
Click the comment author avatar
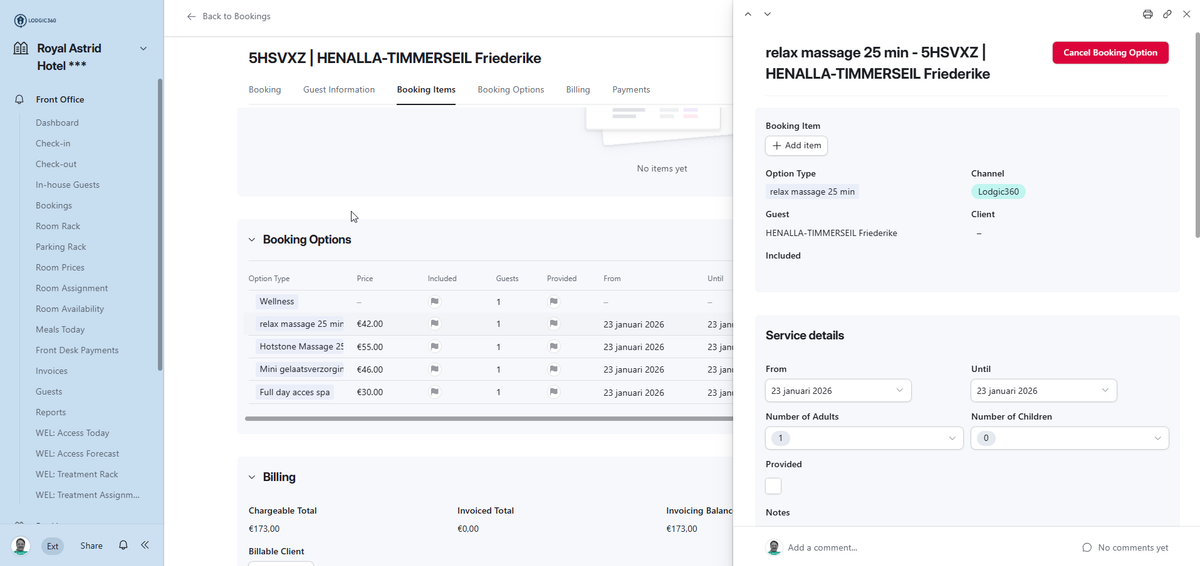coord(773,547)
